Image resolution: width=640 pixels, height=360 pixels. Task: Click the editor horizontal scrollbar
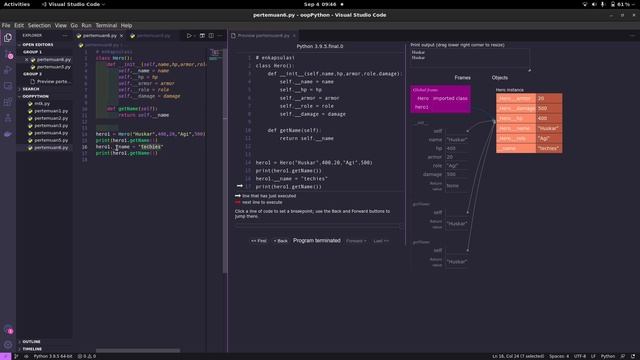(x=138, y=351)
